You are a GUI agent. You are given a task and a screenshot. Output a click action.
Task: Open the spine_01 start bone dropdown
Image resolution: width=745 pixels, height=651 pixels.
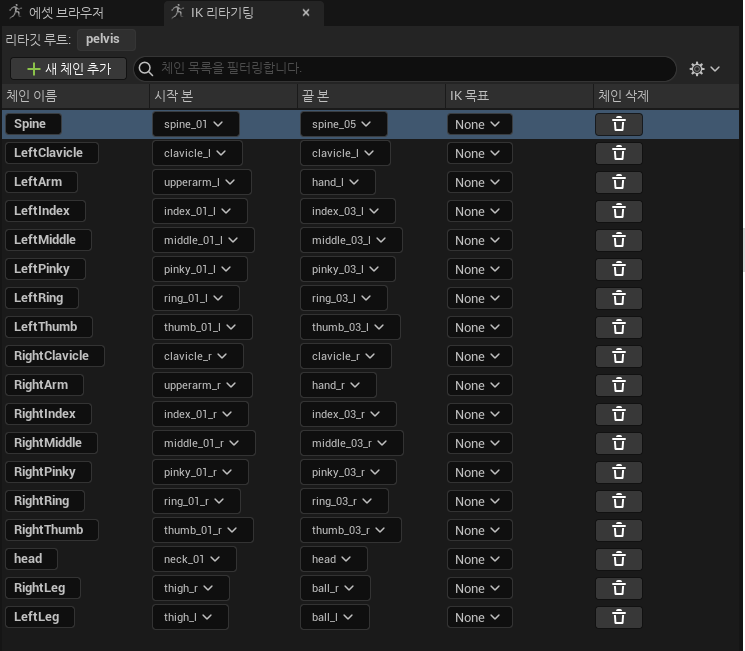195,124
